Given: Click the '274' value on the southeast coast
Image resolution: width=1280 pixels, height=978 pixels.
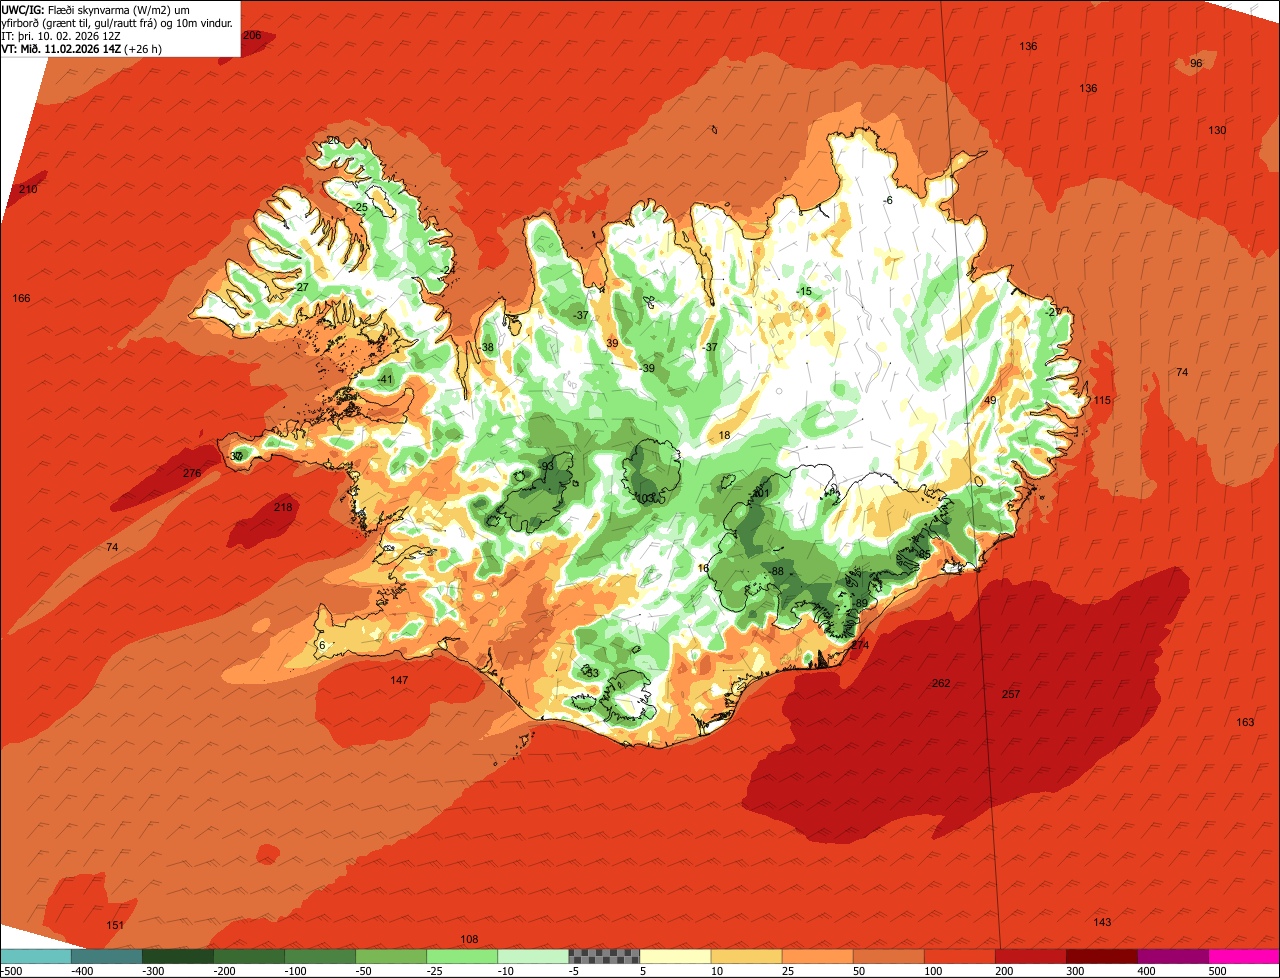Looking at the screenshot, I should pos(860,645).
